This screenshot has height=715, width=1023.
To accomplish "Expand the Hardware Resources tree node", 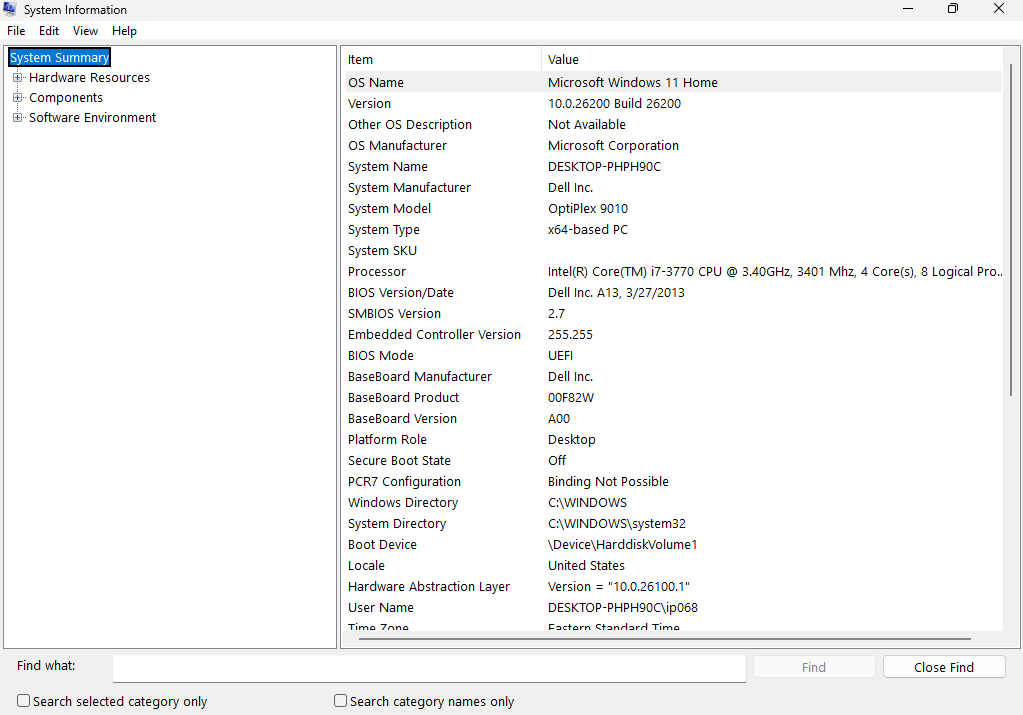I will pos(17,77).
